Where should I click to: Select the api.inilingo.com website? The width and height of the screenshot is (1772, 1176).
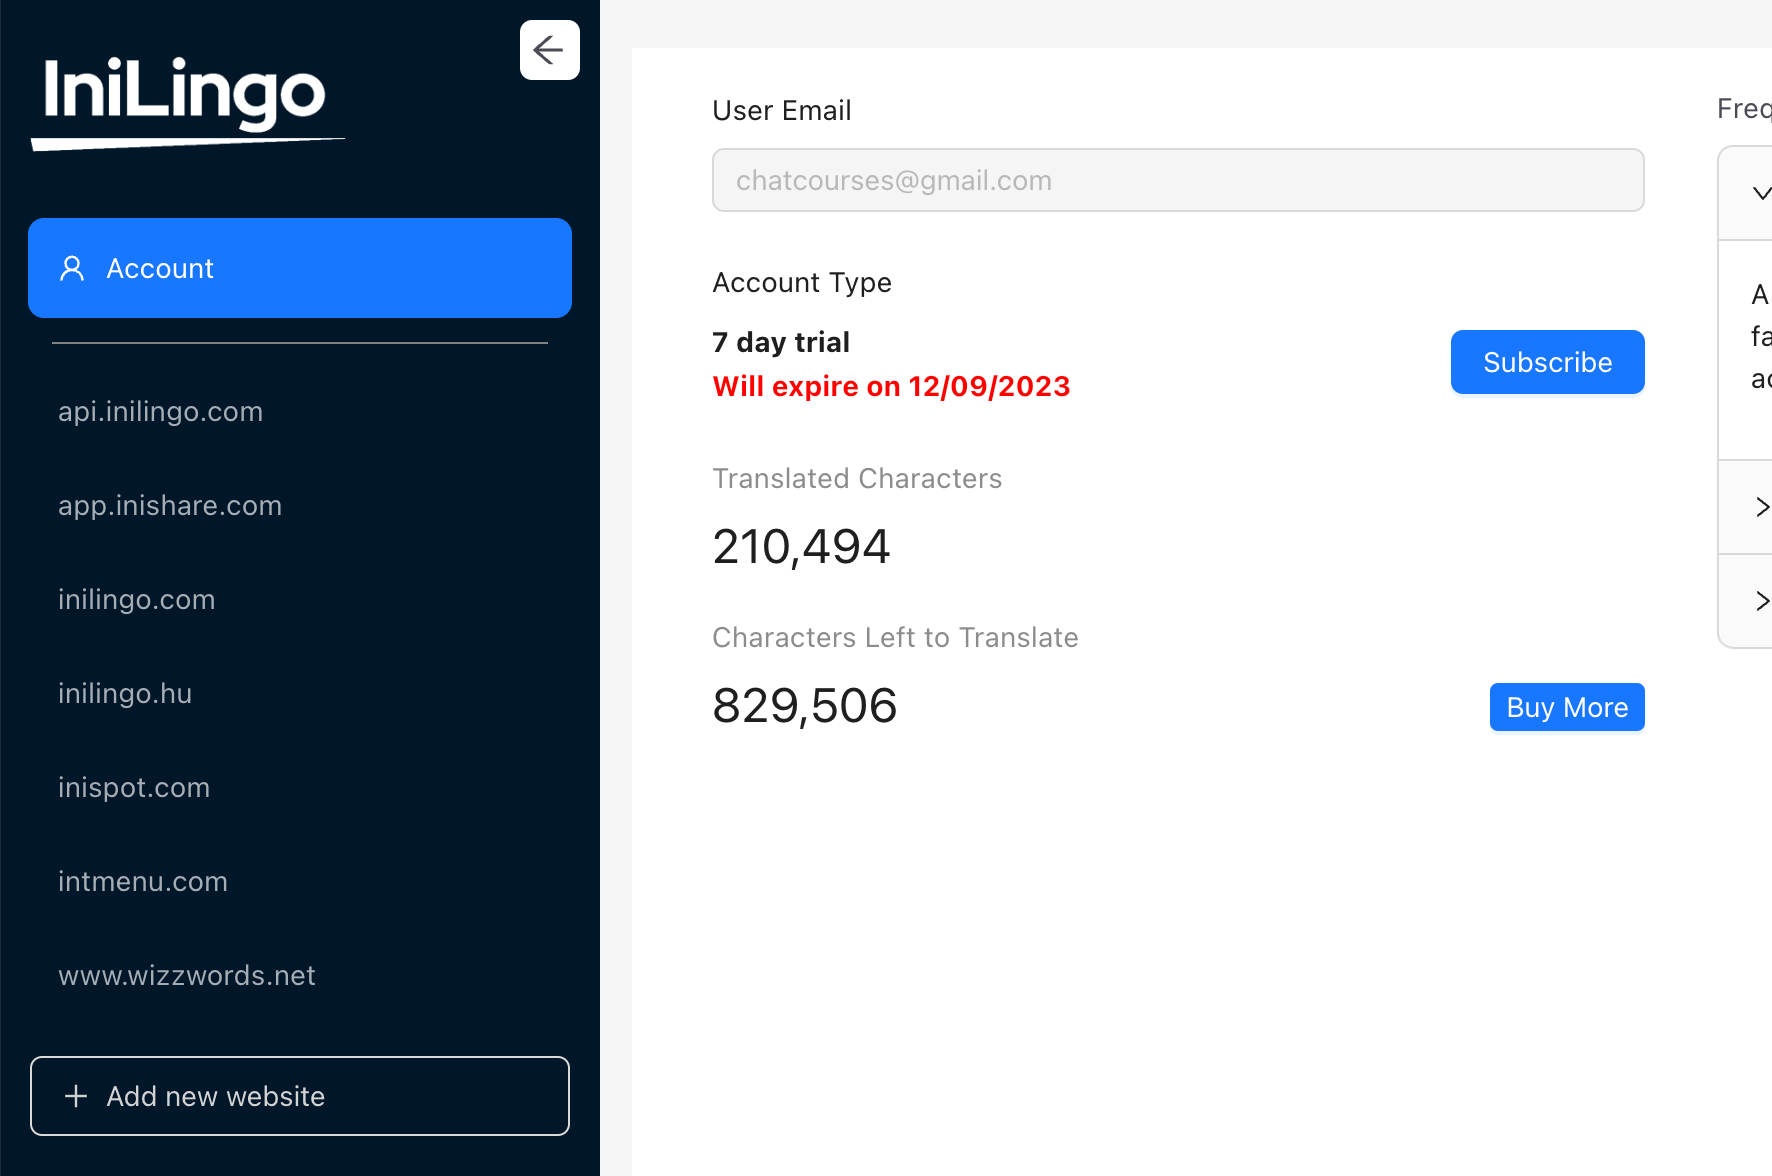[160, 412]
